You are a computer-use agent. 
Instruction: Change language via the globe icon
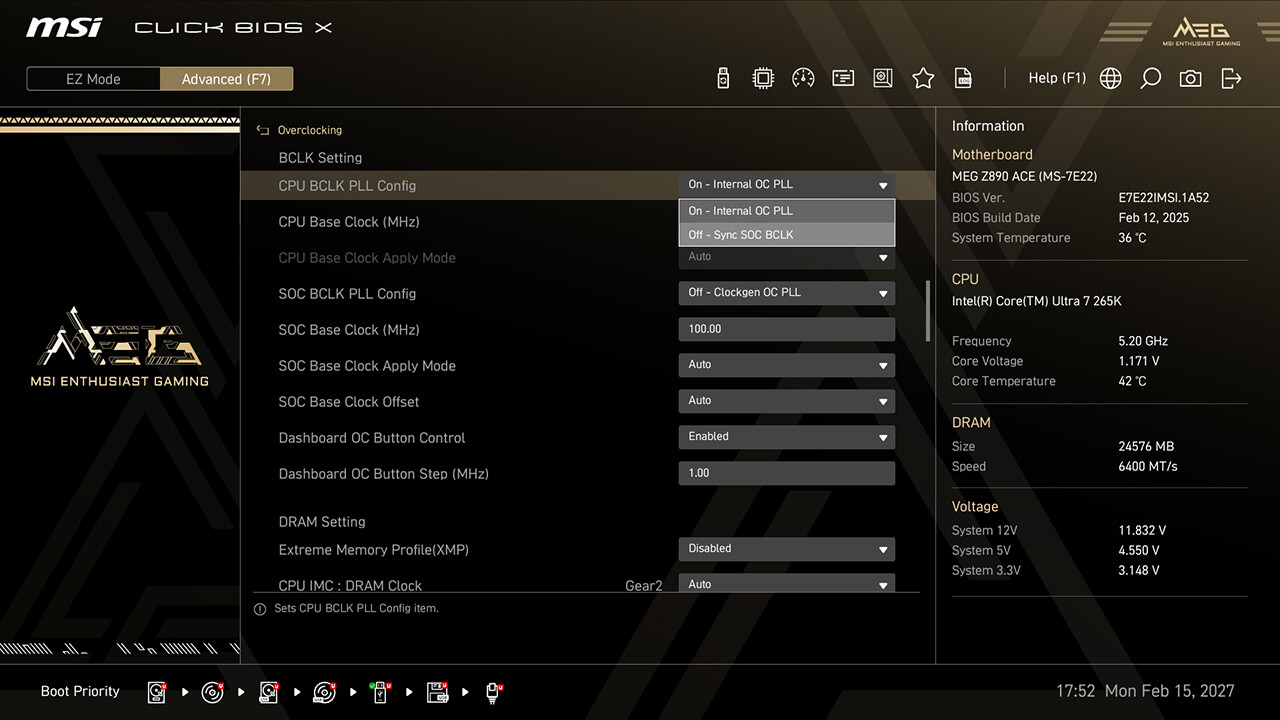1110,78
